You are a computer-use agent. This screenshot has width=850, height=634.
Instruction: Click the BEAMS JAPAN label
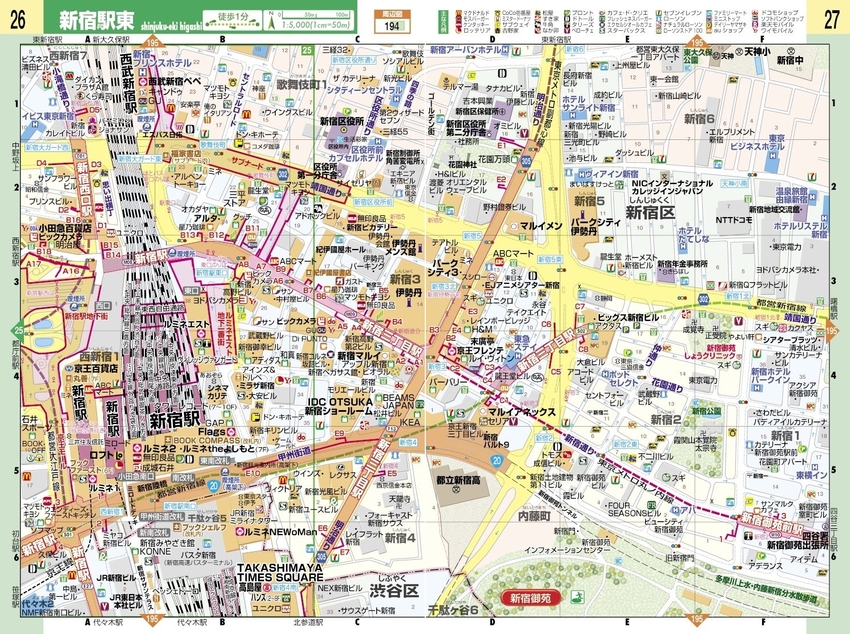(x=398, y=401)
